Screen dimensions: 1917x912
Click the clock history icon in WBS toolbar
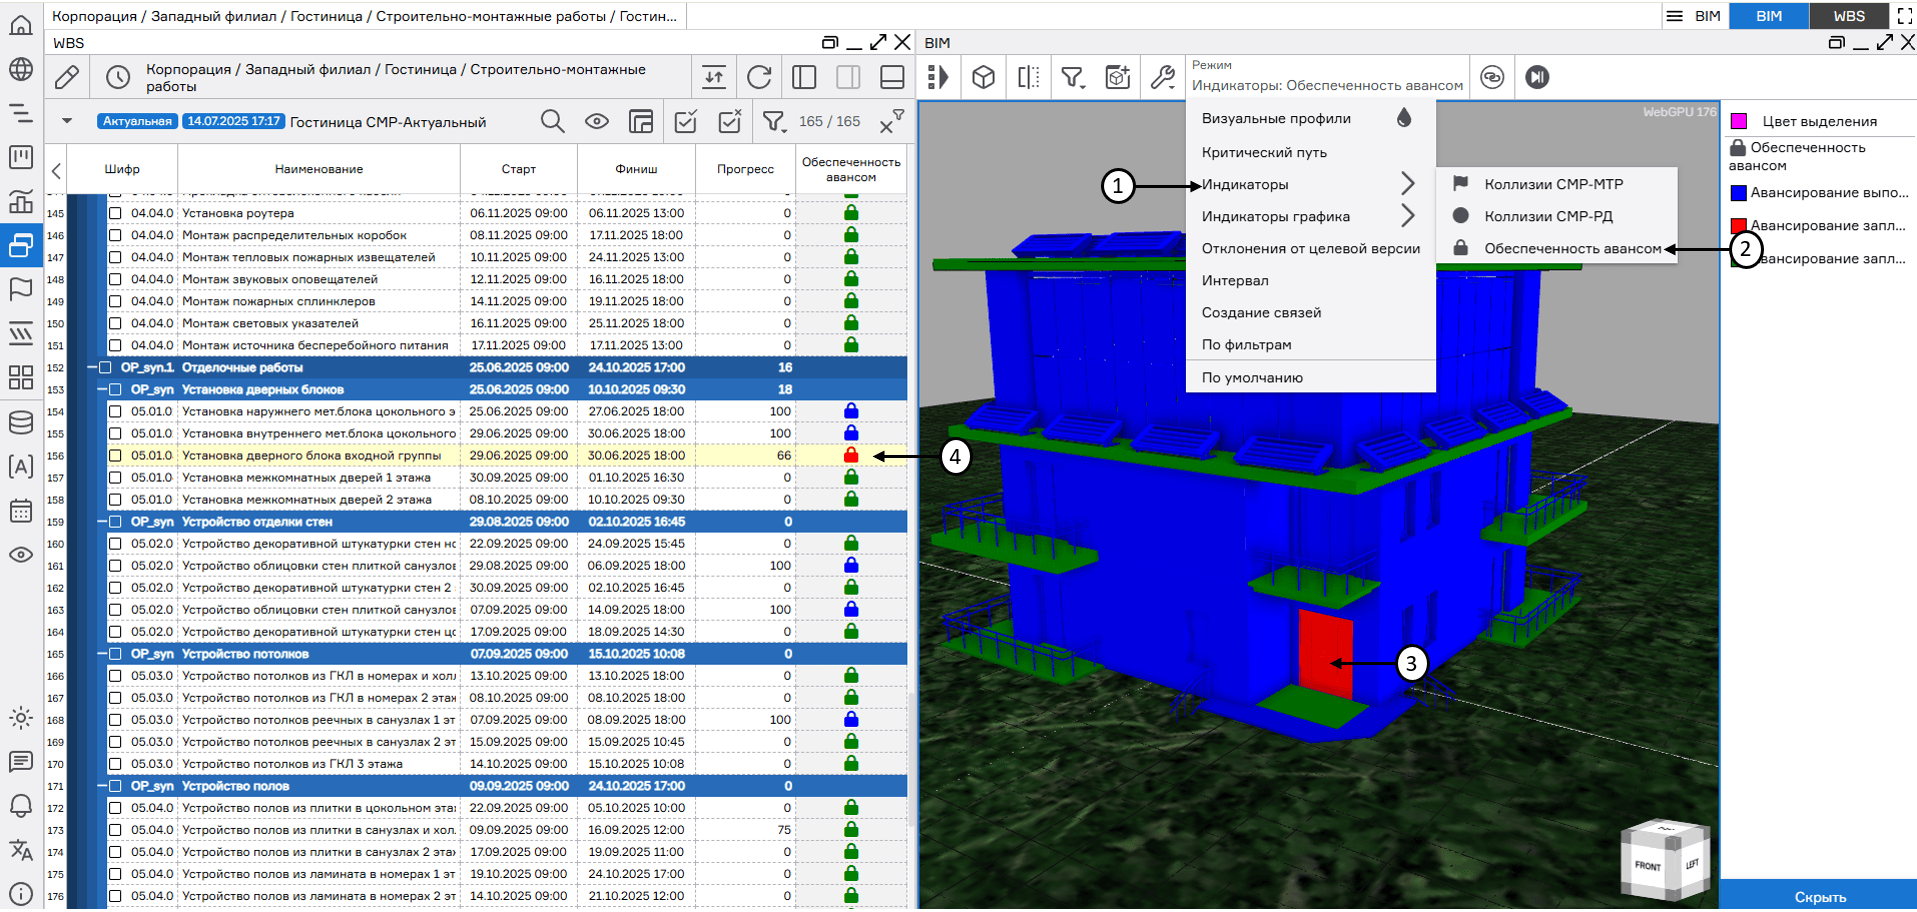[x=118, y=77]
